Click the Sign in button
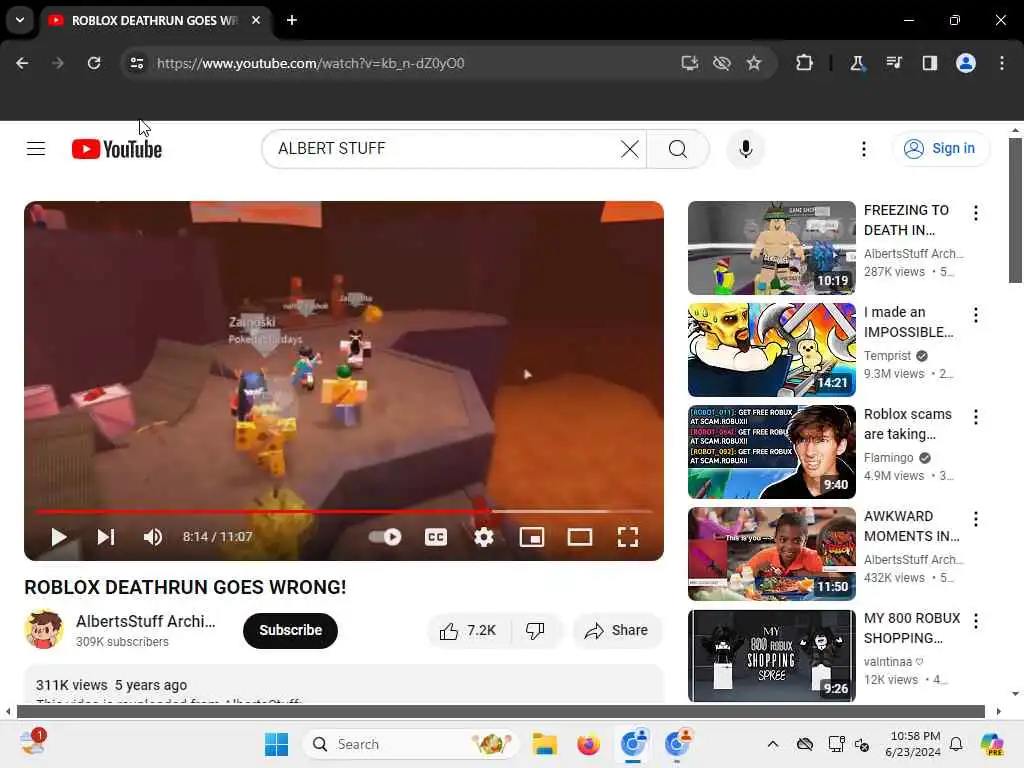The image size is (1024, 768). coord(940,149)
